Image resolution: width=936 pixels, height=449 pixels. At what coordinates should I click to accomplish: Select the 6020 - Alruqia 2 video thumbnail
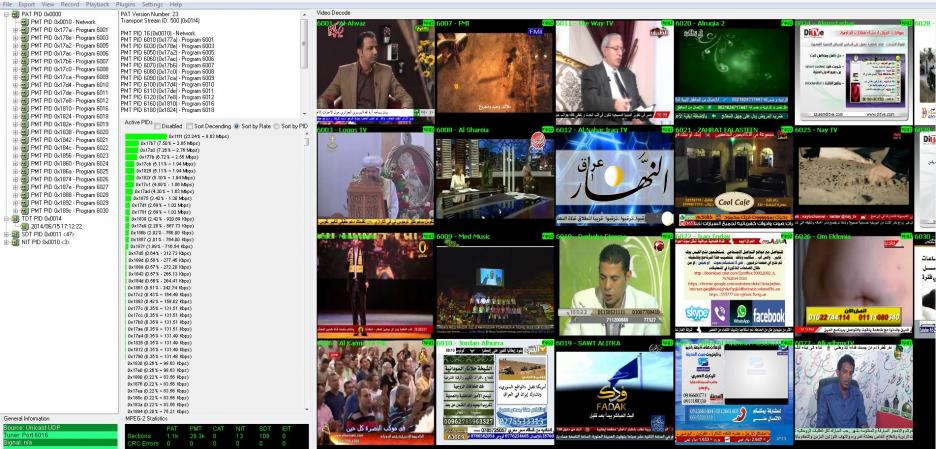734,72
